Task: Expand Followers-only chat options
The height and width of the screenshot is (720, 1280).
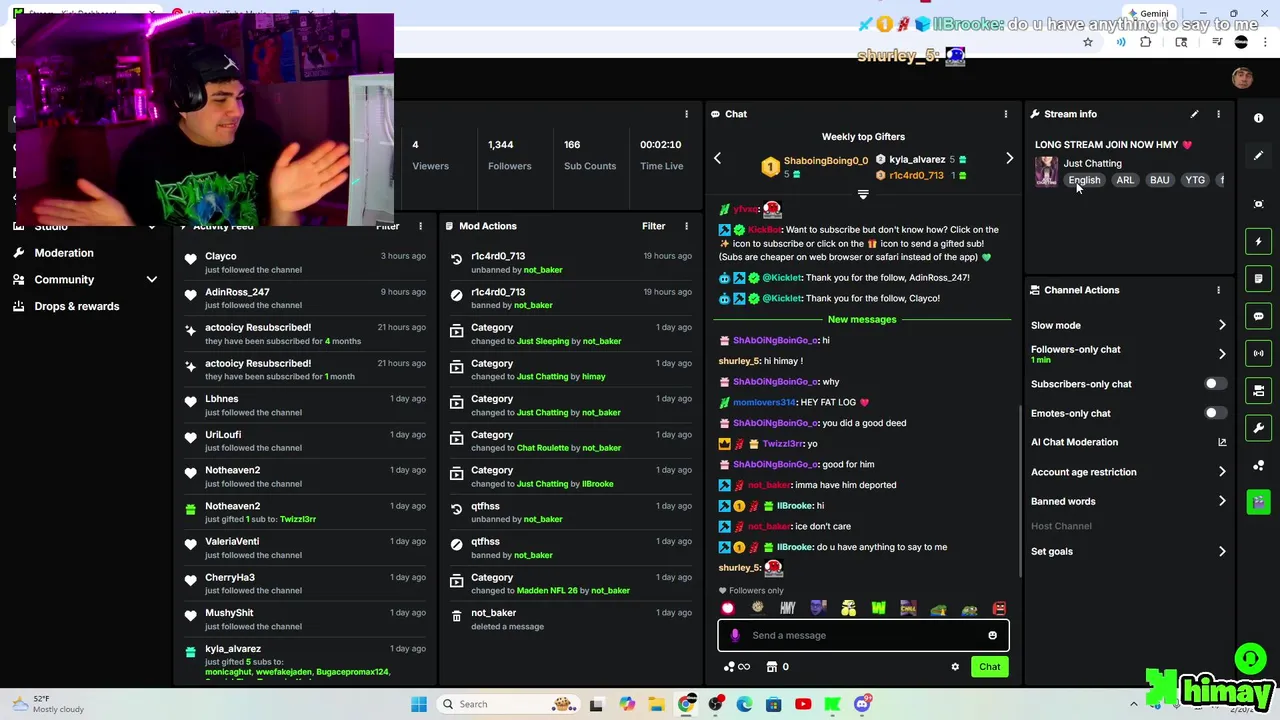Action: [x=1222, y=354]
